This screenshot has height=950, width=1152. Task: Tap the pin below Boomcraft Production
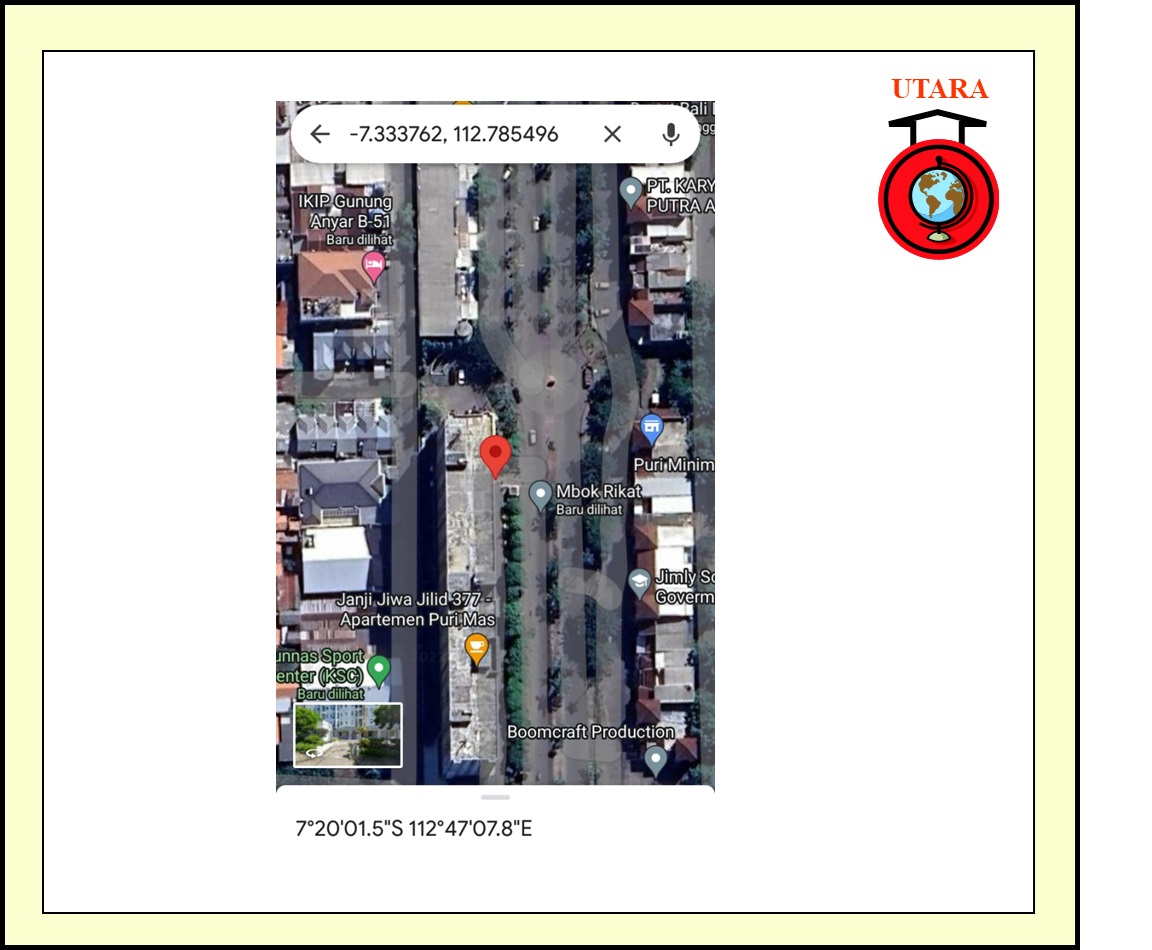tap(655, 760)
